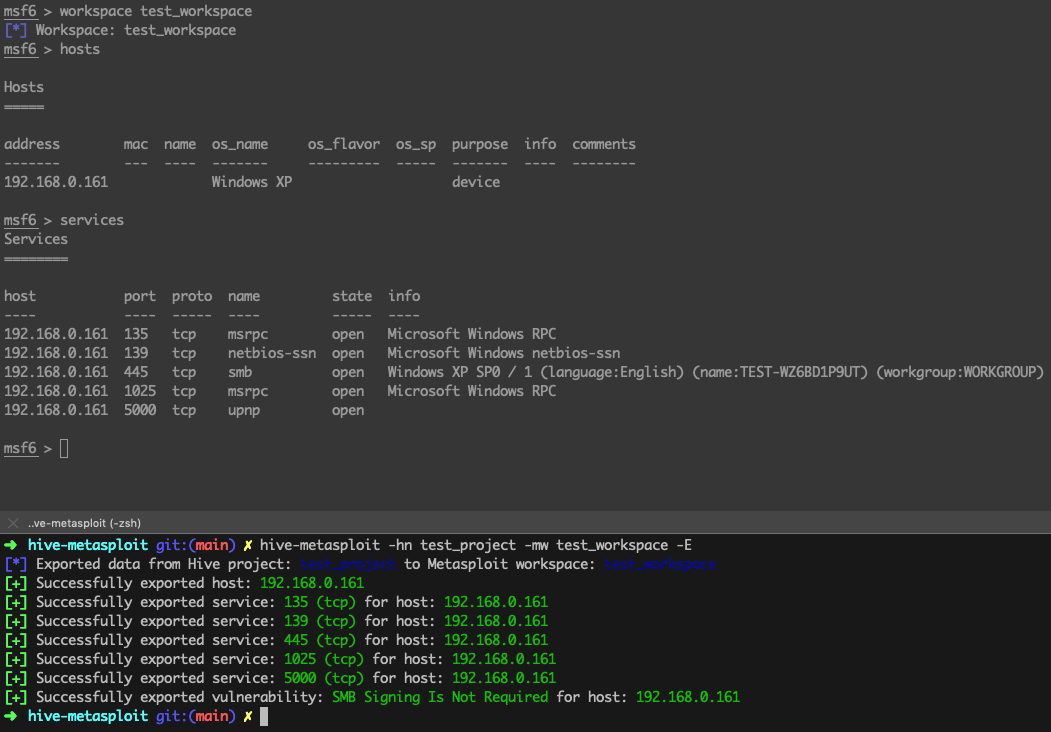Click the 'Workspace: test_workspace' output line
The height and width of the screenshot is (732, 1051).
tap(135, 30)
